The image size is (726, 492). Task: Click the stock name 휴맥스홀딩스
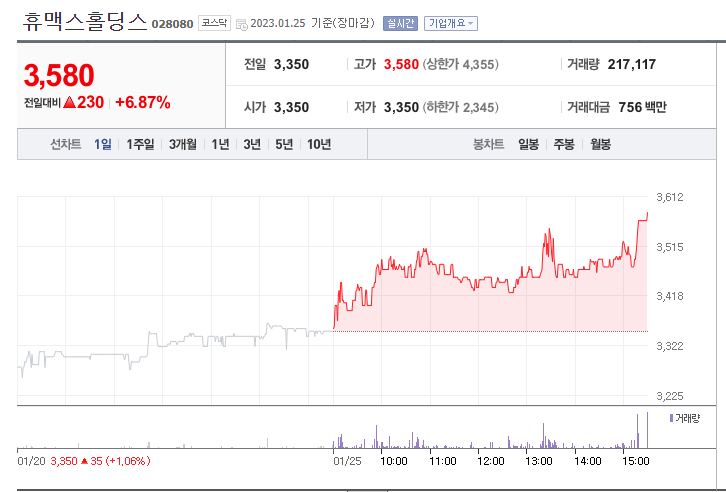click(x=85, y=22)
